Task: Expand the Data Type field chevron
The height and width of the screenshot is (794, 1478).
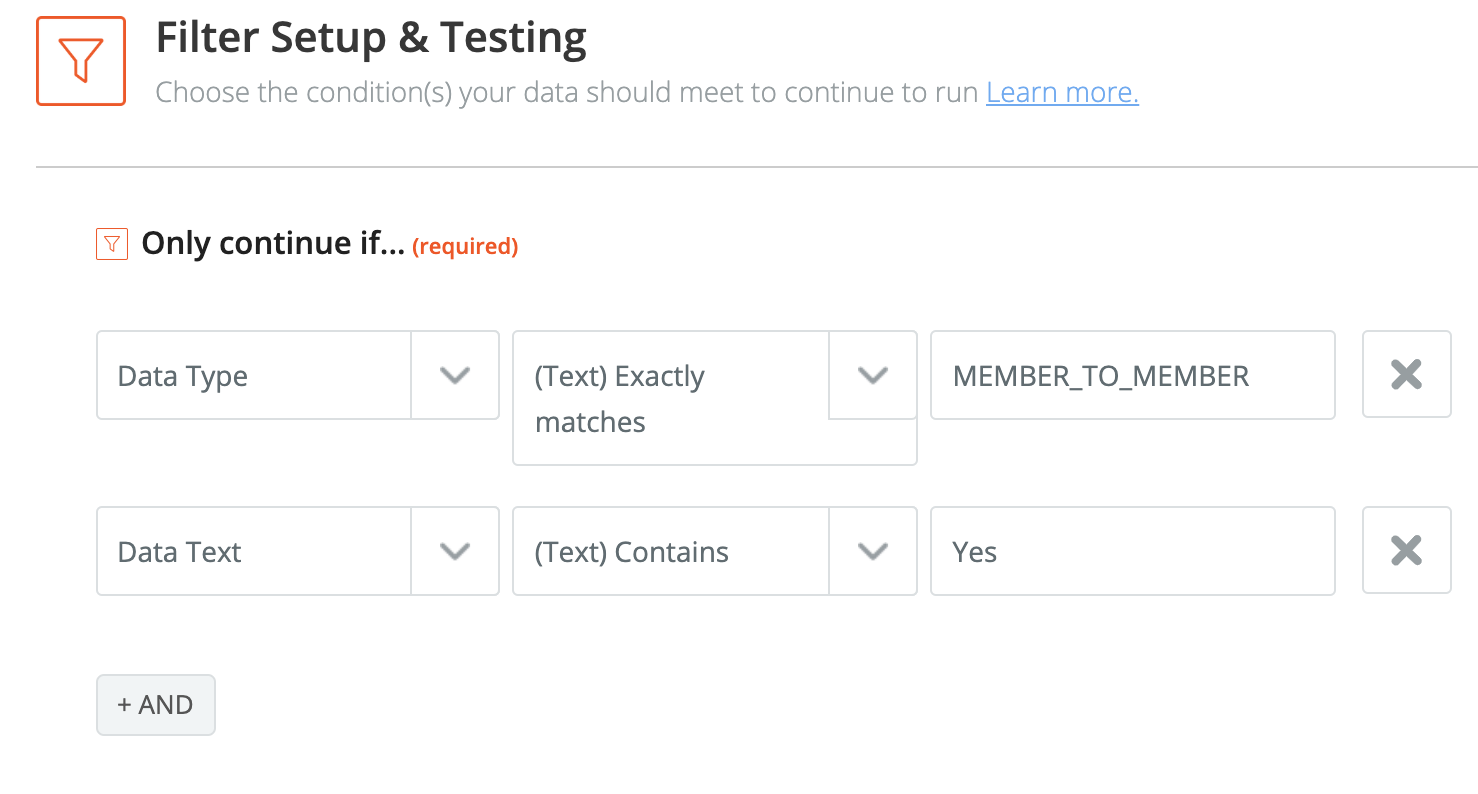Action: pos(455,375)
